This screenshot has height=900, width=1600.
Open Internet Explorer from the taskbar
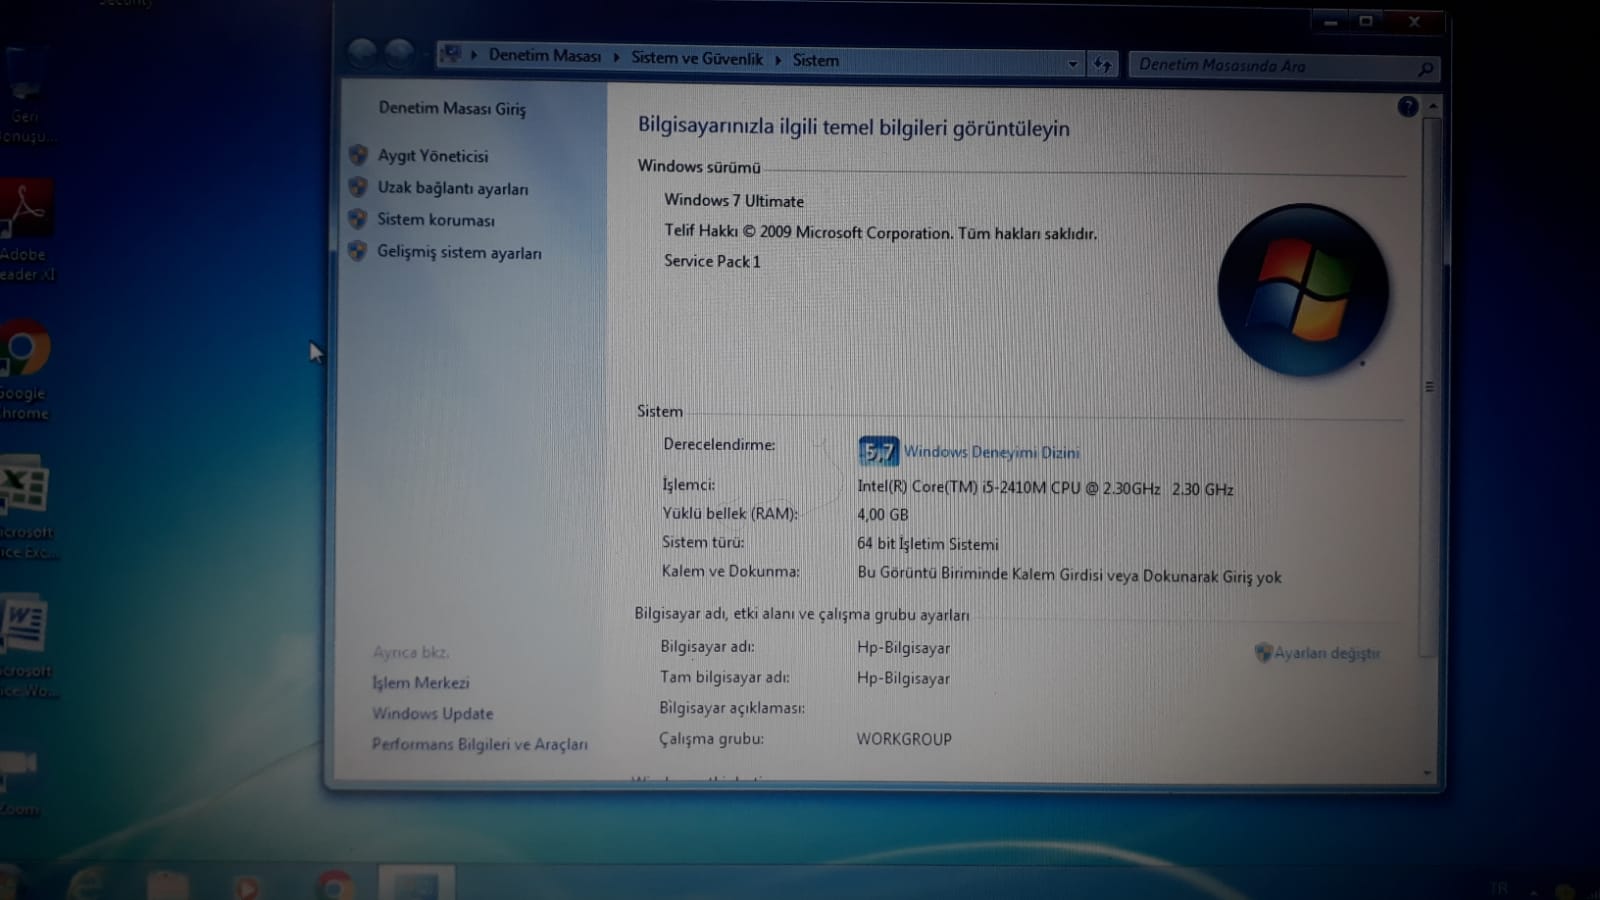coord(88,885)
